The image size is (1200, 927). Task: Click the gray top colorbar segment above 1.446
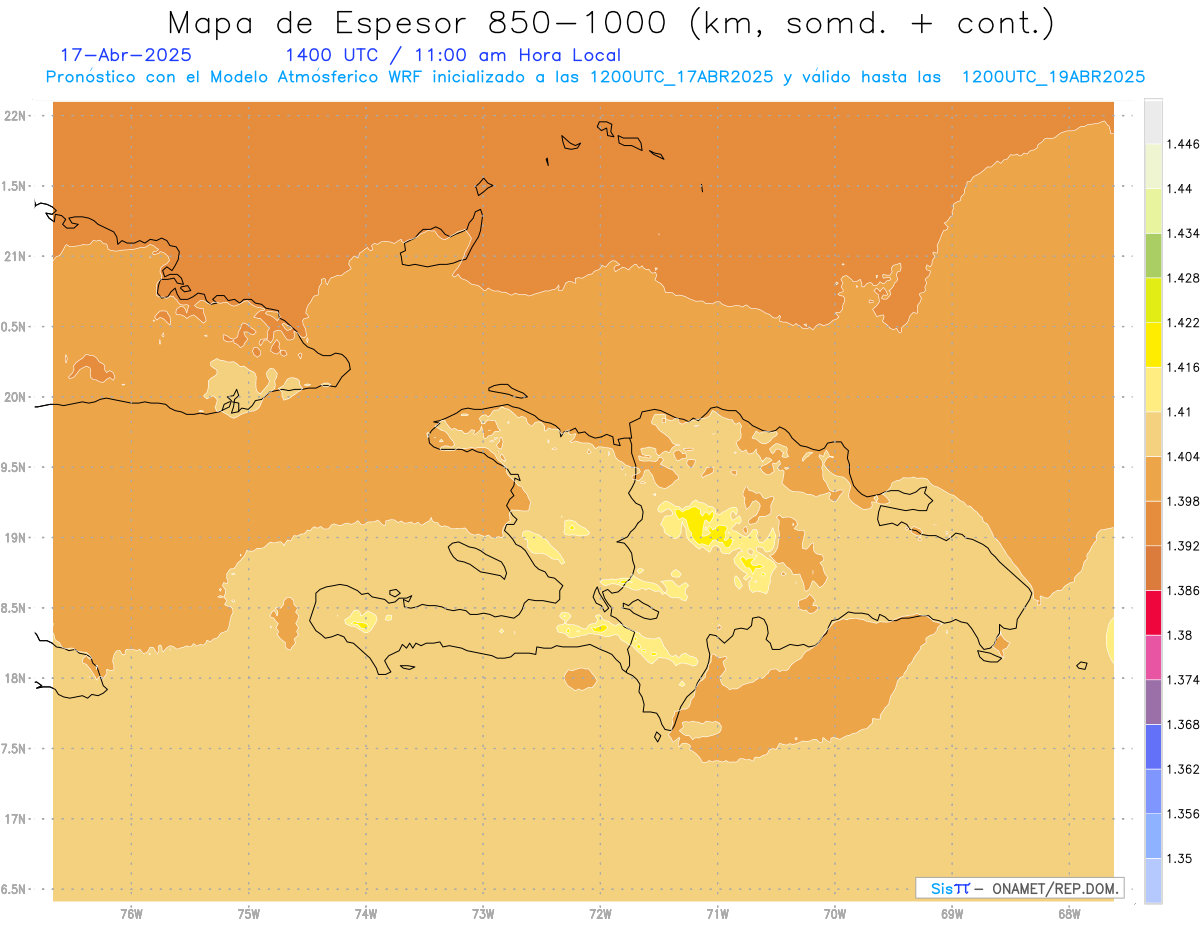pyautogui.click(x=1153, y=121)
